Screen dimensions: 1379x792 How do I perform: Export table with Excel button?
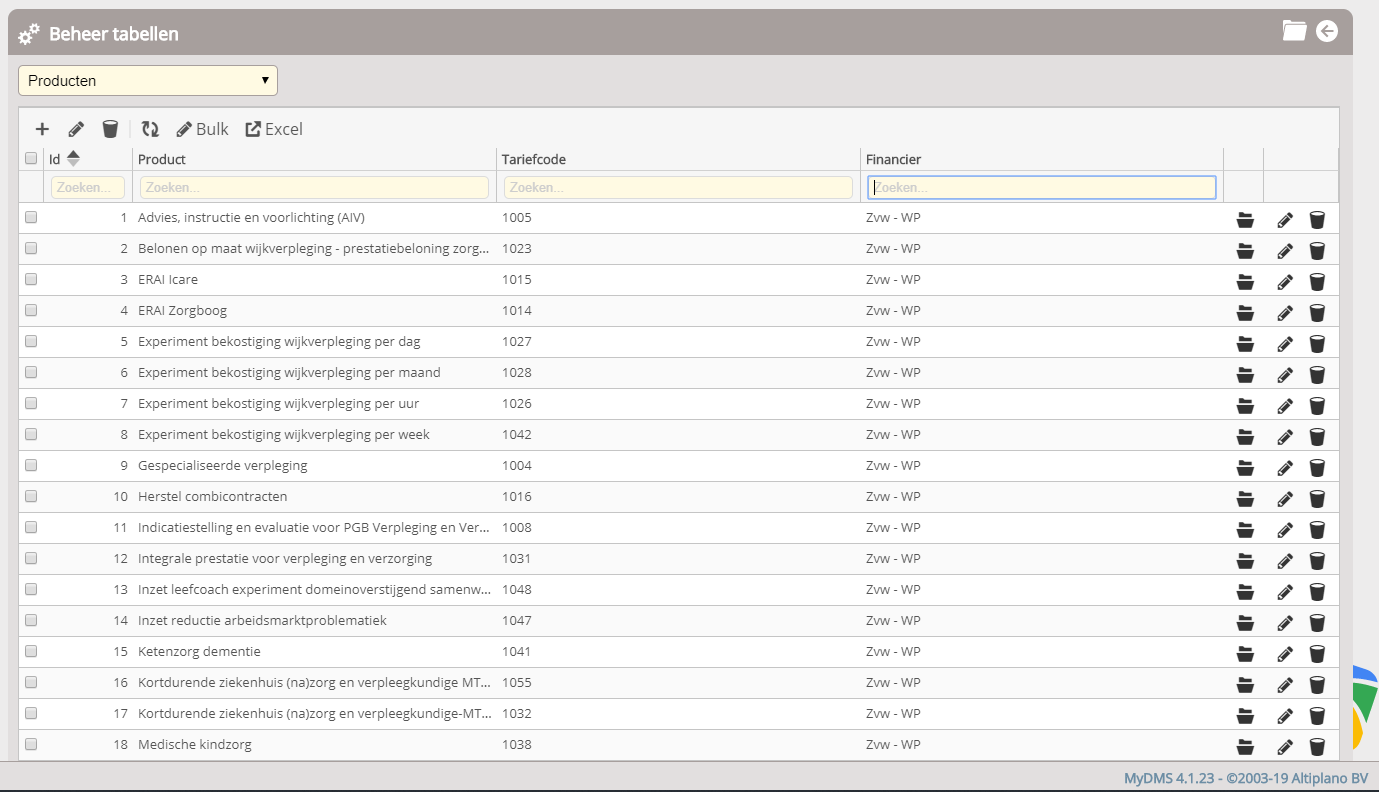[x=274, y=129]
